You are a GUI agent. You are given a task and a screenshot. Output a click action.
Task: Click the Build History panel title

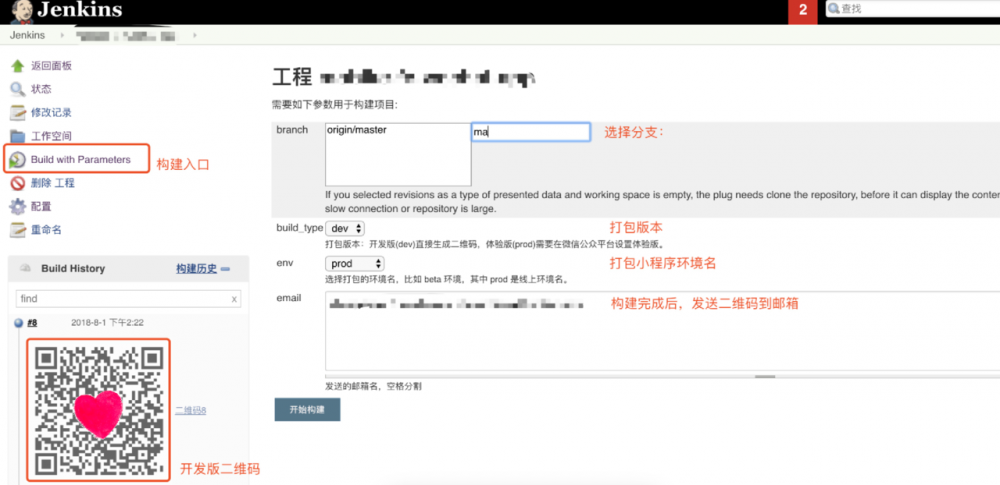tap(73, 269)
